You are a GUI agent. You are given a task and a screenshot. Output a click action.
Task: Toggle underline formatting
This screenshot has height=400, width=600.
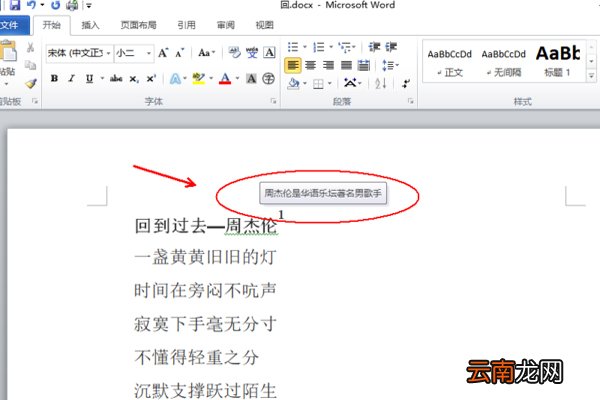coord(89,78)
